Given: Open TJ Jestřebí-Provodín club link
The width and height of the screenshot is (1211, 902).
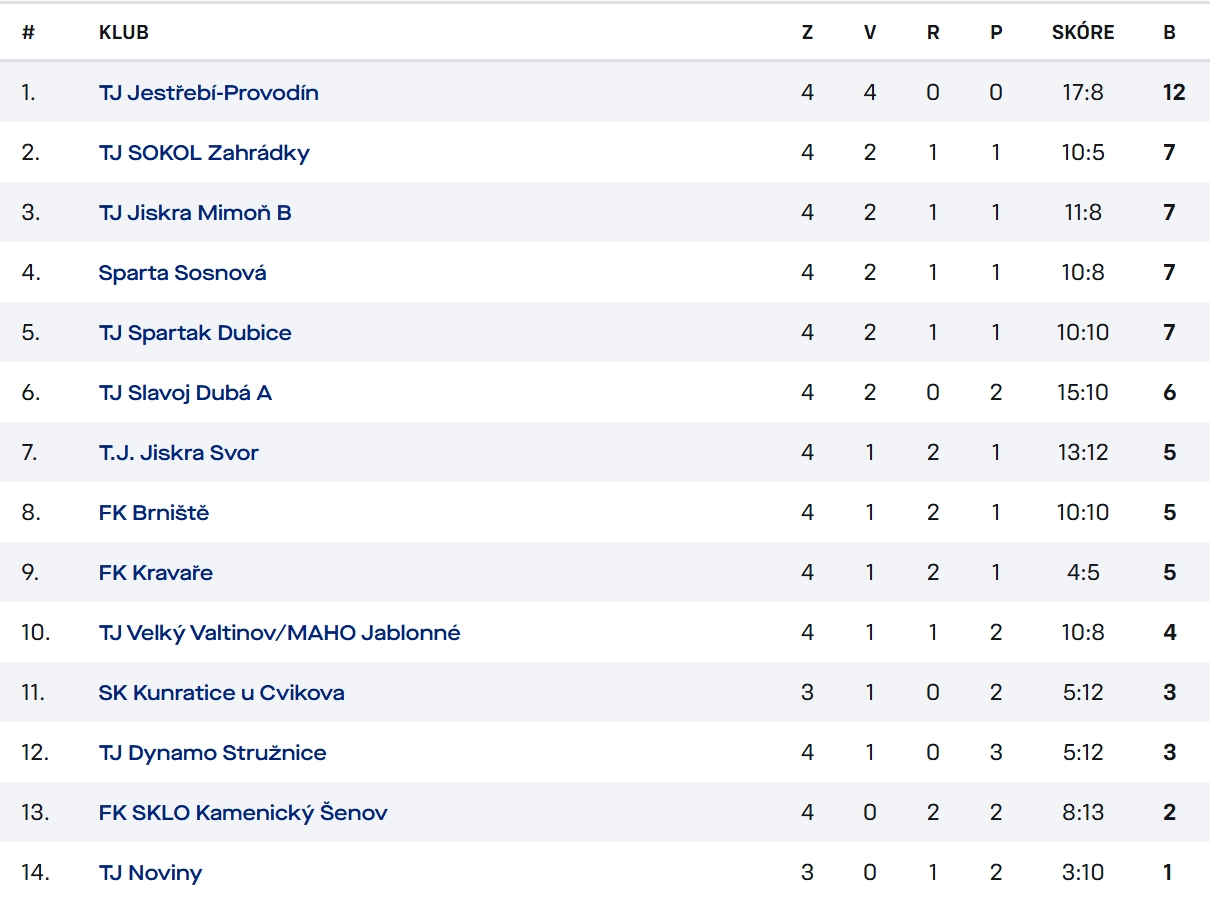Looking at the screenshot, I should coord(209,93).
